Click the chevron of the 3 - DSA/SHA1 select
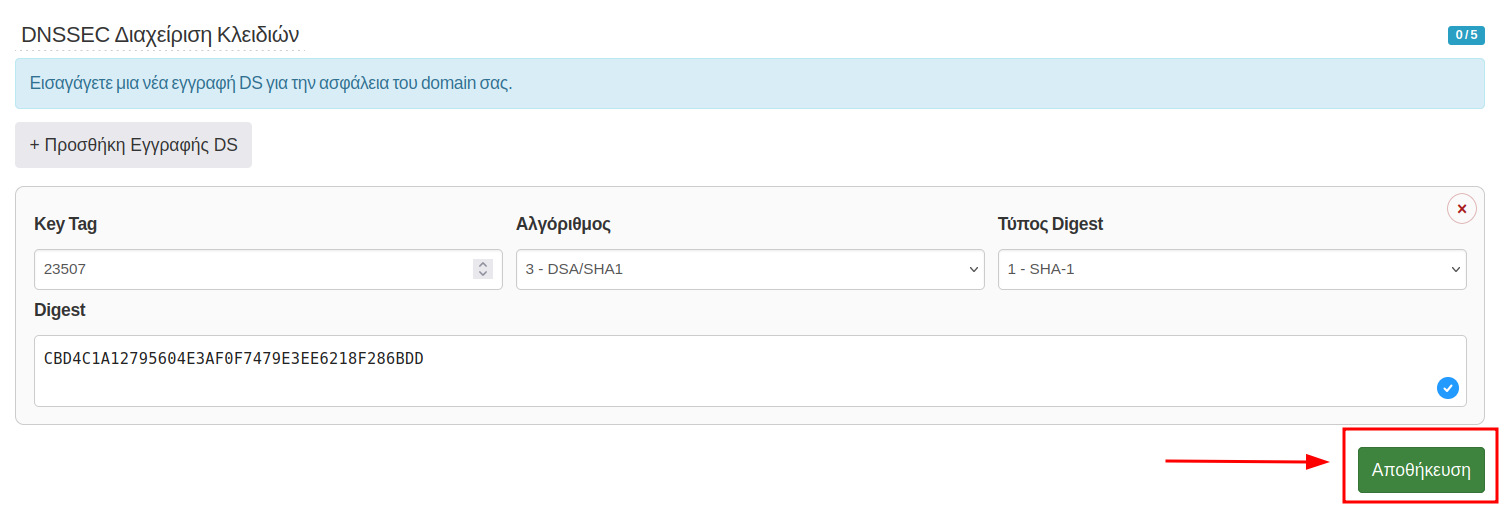Image resolution: width=1505 pixels, height=509 pixels. pos(974,270)
